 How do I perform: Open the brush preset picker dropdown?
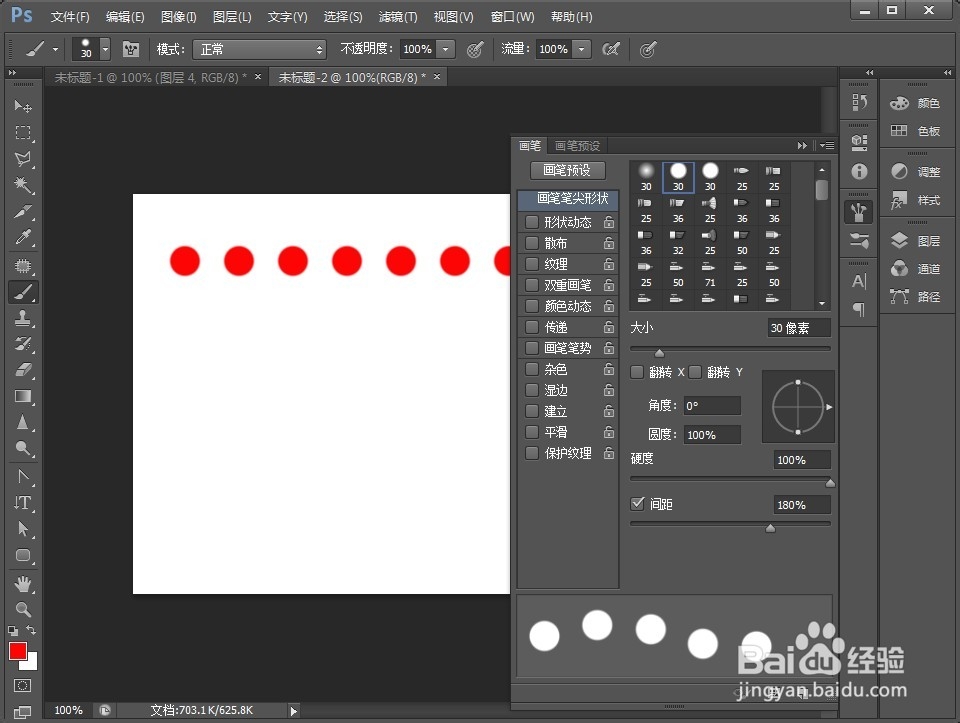coord(105,49)
